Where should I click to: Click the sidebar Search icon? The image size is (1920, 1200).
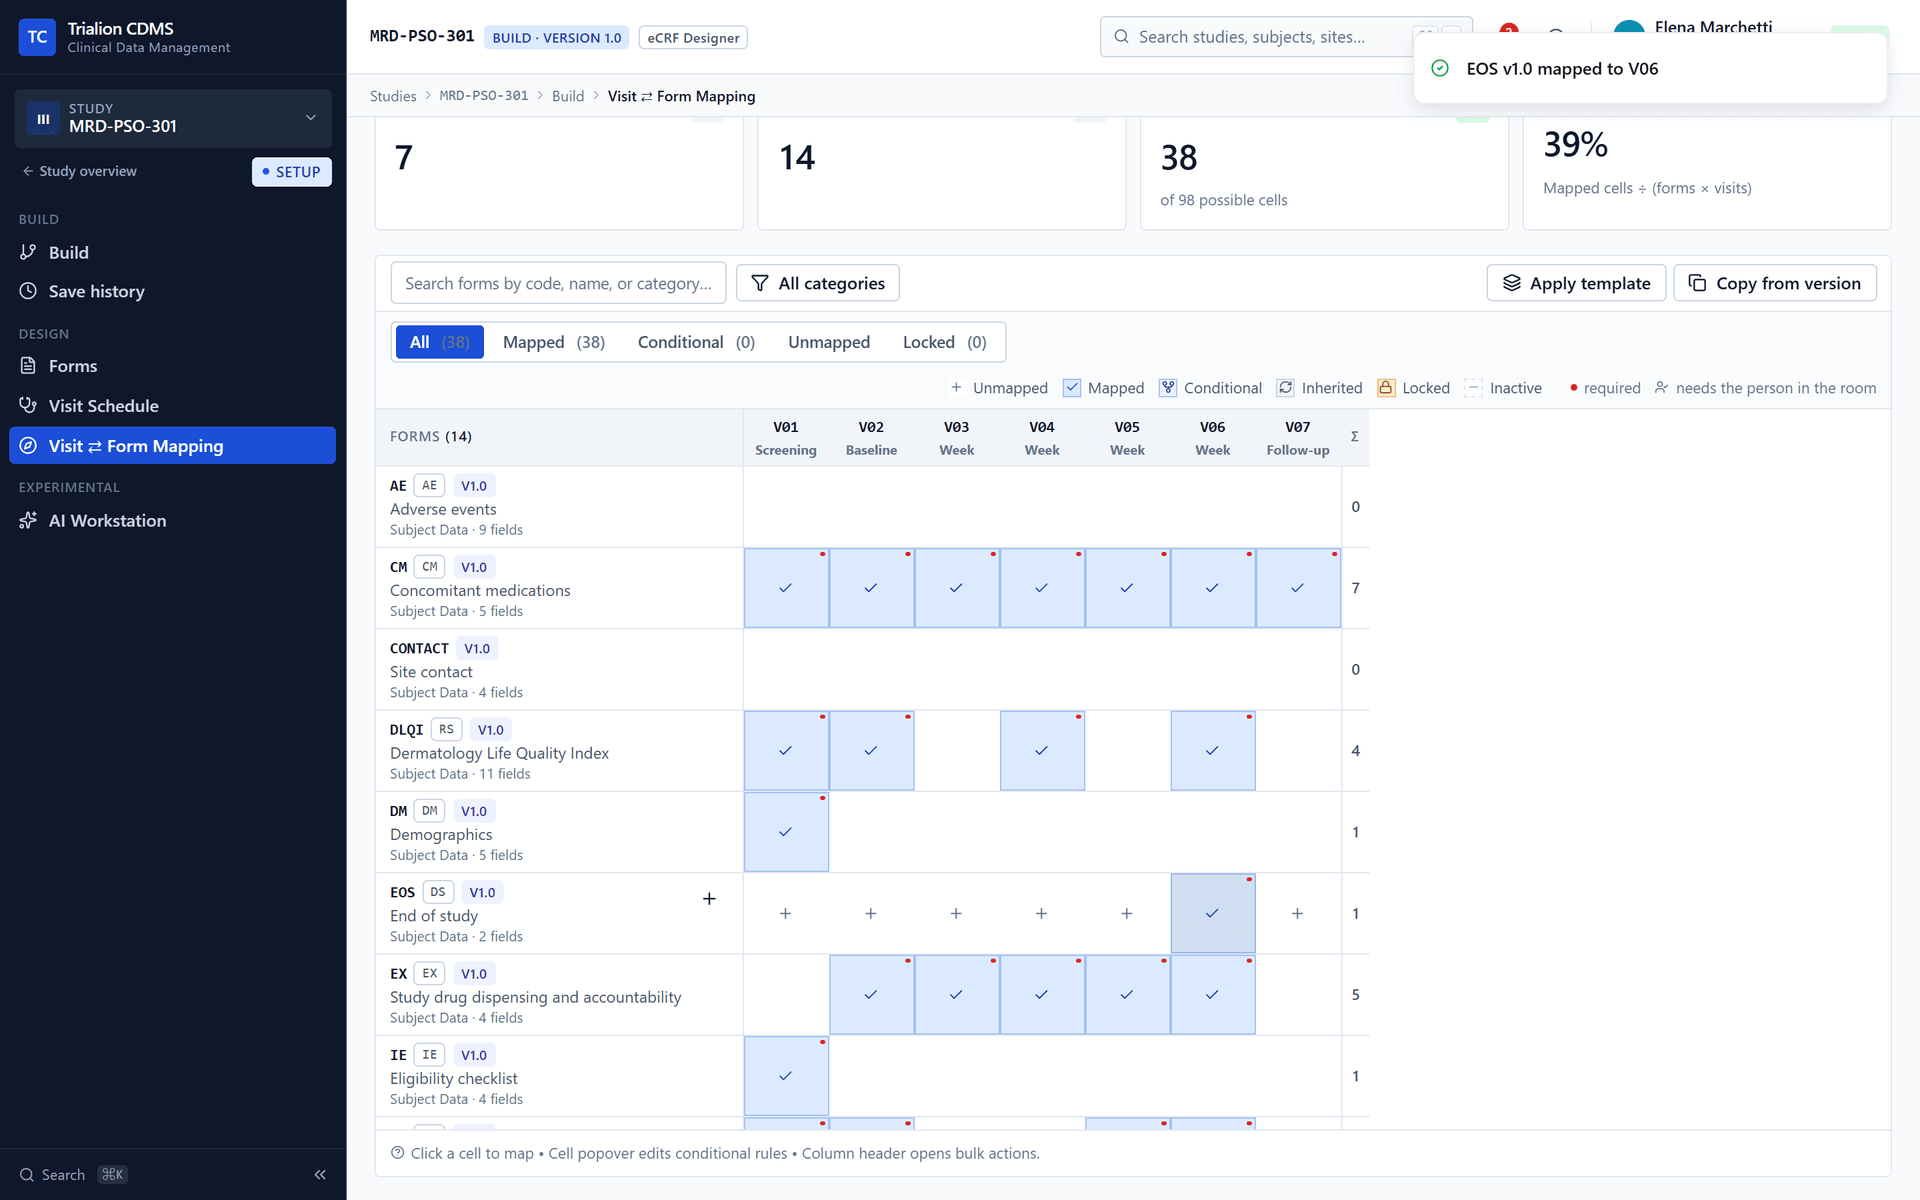pos(27,1175)
